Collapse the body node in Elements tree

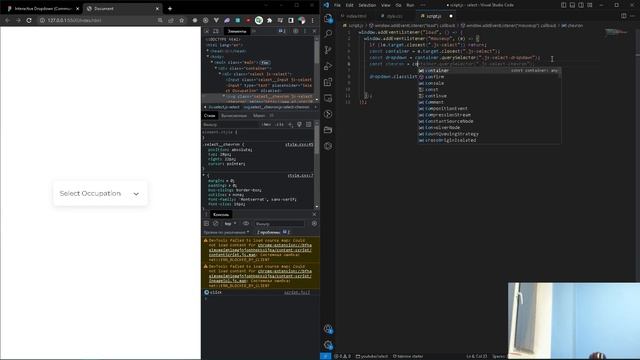[208, 57]
